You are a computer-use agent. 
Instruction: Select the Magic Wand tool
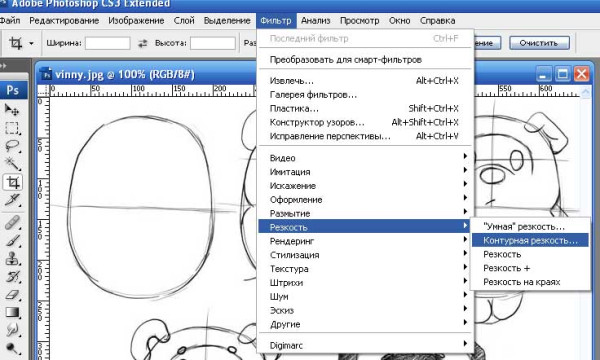coord(12,164)
